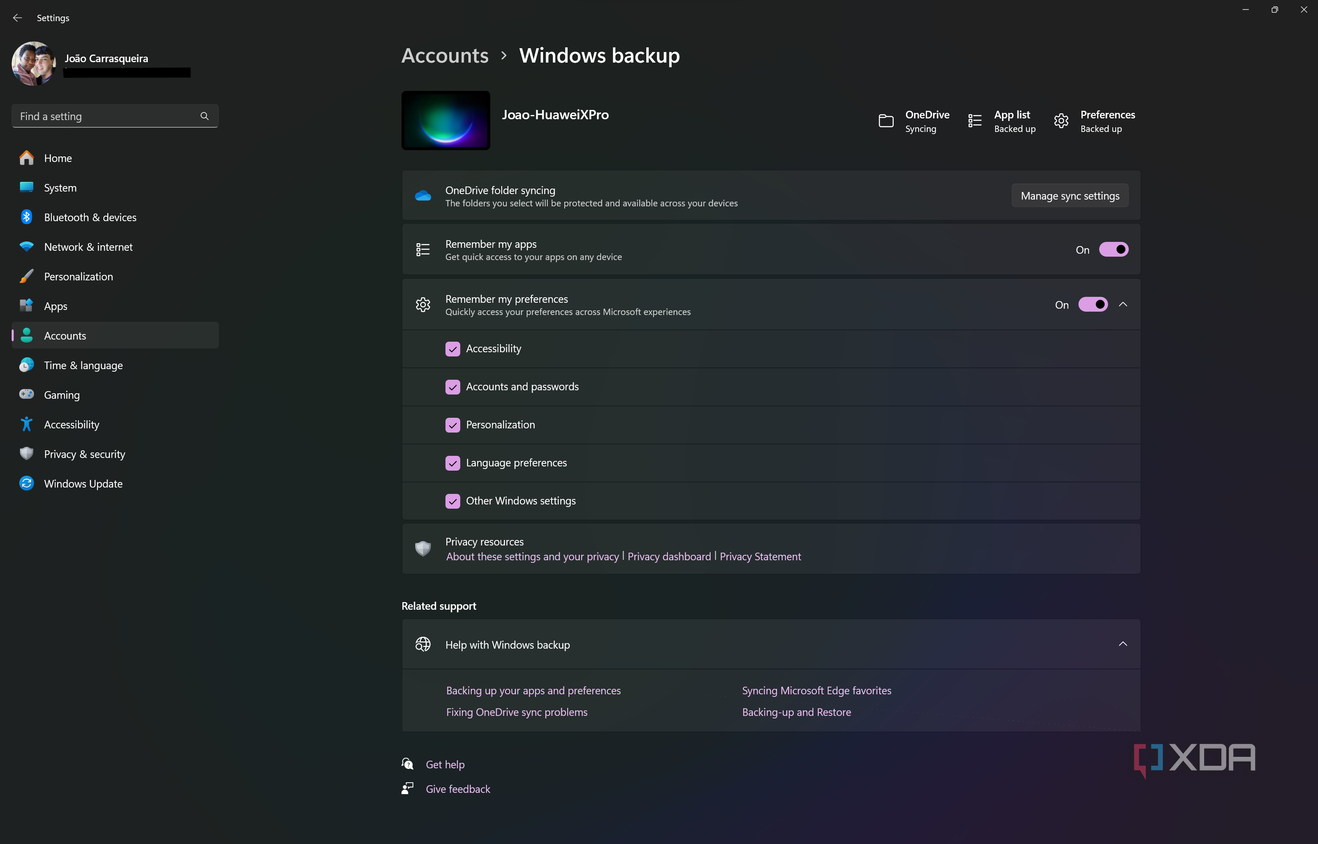This screenshot has width=1318, height=844.
Task: Turn off Remember my preferences toggle
Action: [1093, 305]
